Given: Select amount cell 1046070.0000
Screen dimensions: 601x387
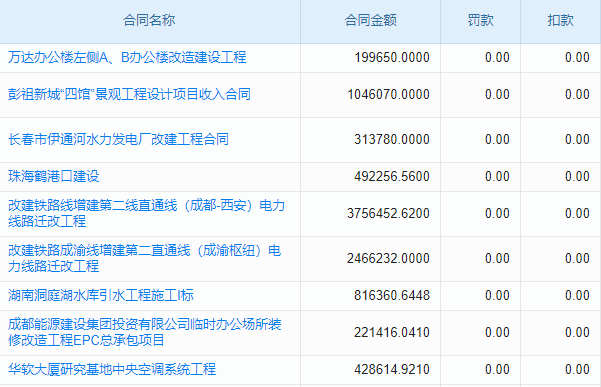Looking at the screenshot, I should (388, 94).
